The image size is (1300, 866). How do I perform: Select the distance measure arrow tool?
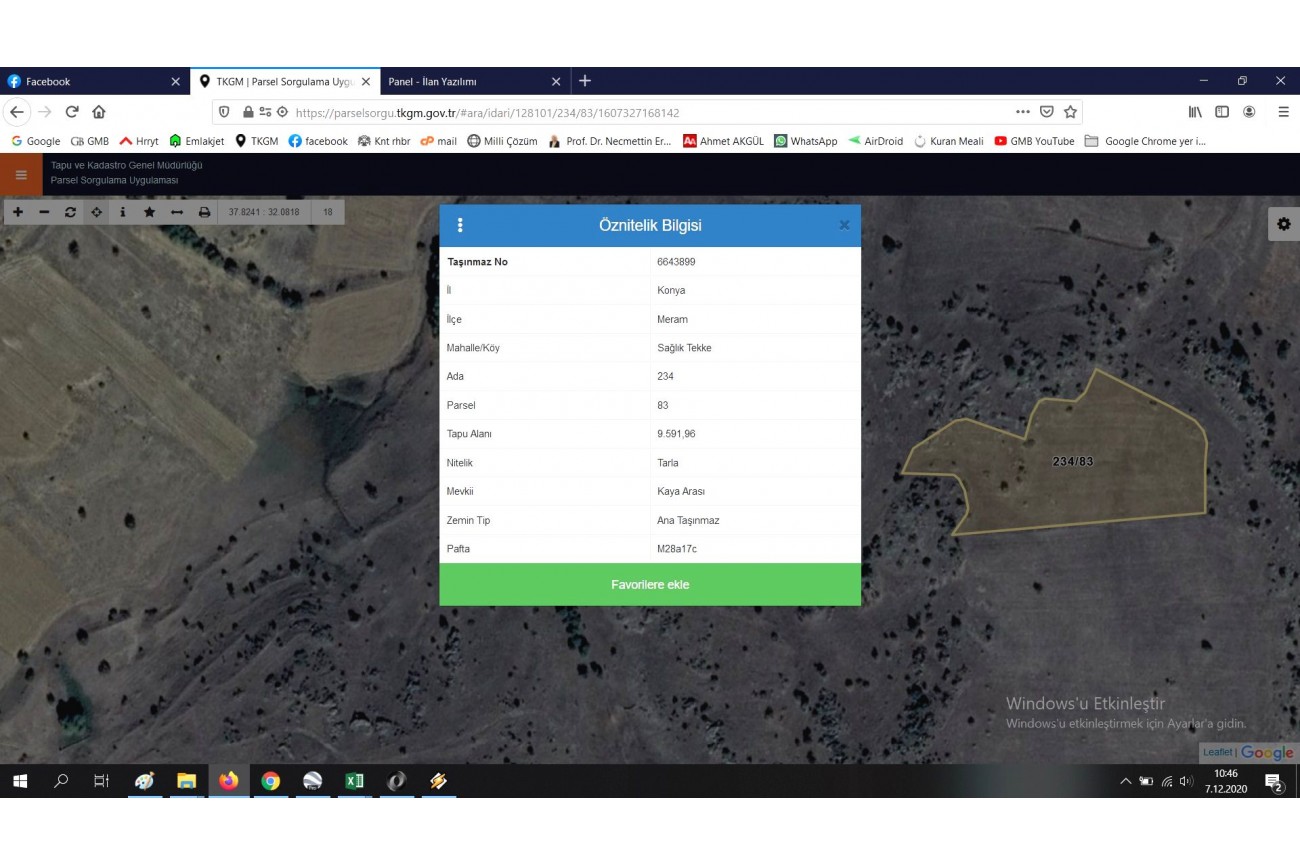point(177,212)
